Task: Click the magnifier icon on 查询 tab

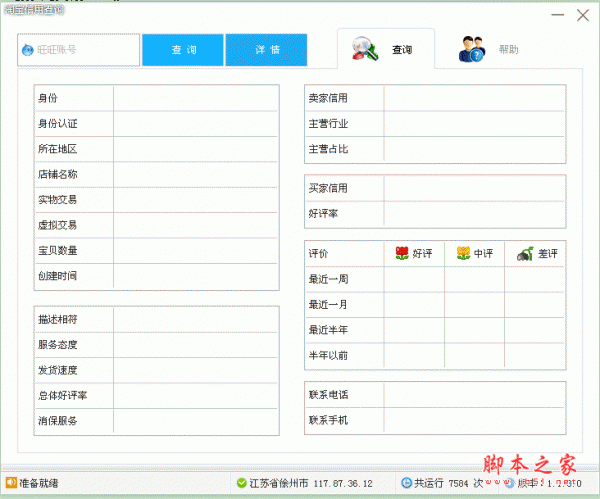Action: [x=365, y=49]
